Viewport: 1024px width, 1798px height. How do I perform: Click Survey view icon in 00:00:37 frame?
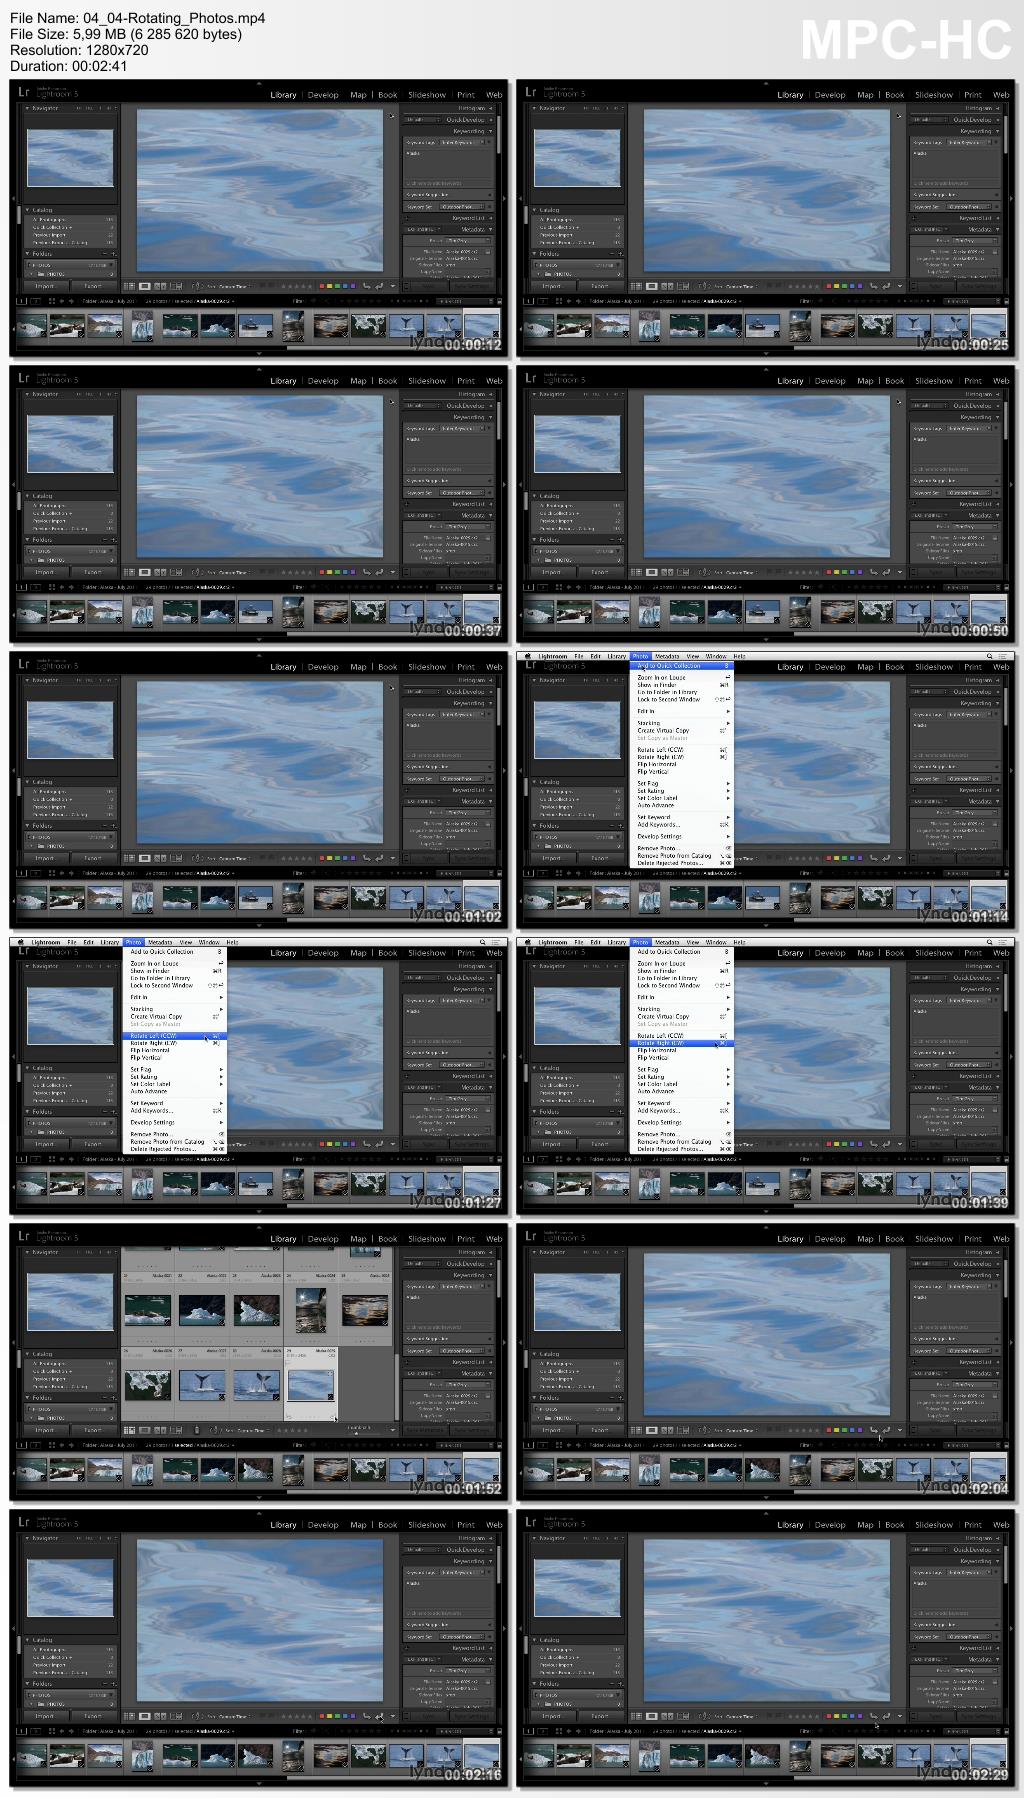pos(176,572)
